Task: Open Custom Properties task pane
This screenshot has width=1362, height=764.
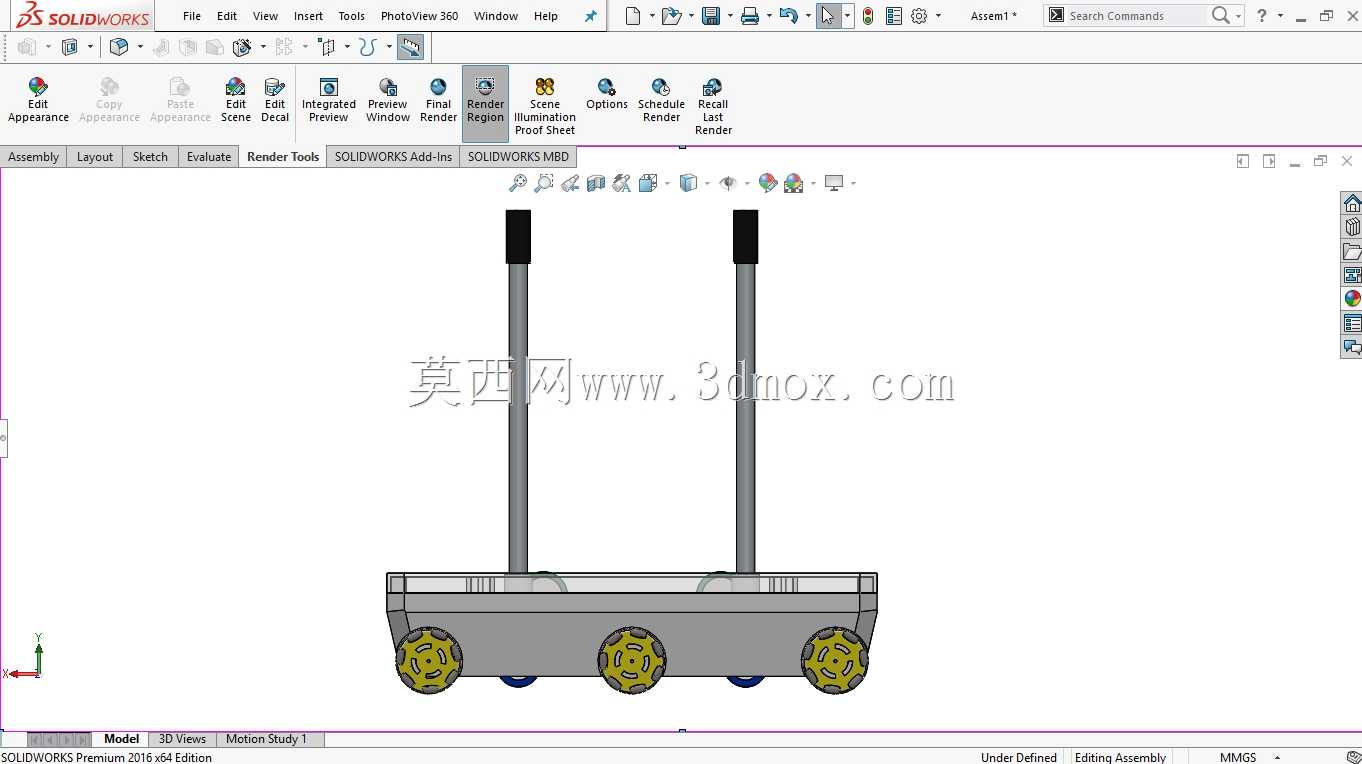Action: [x=1352, y=324]
